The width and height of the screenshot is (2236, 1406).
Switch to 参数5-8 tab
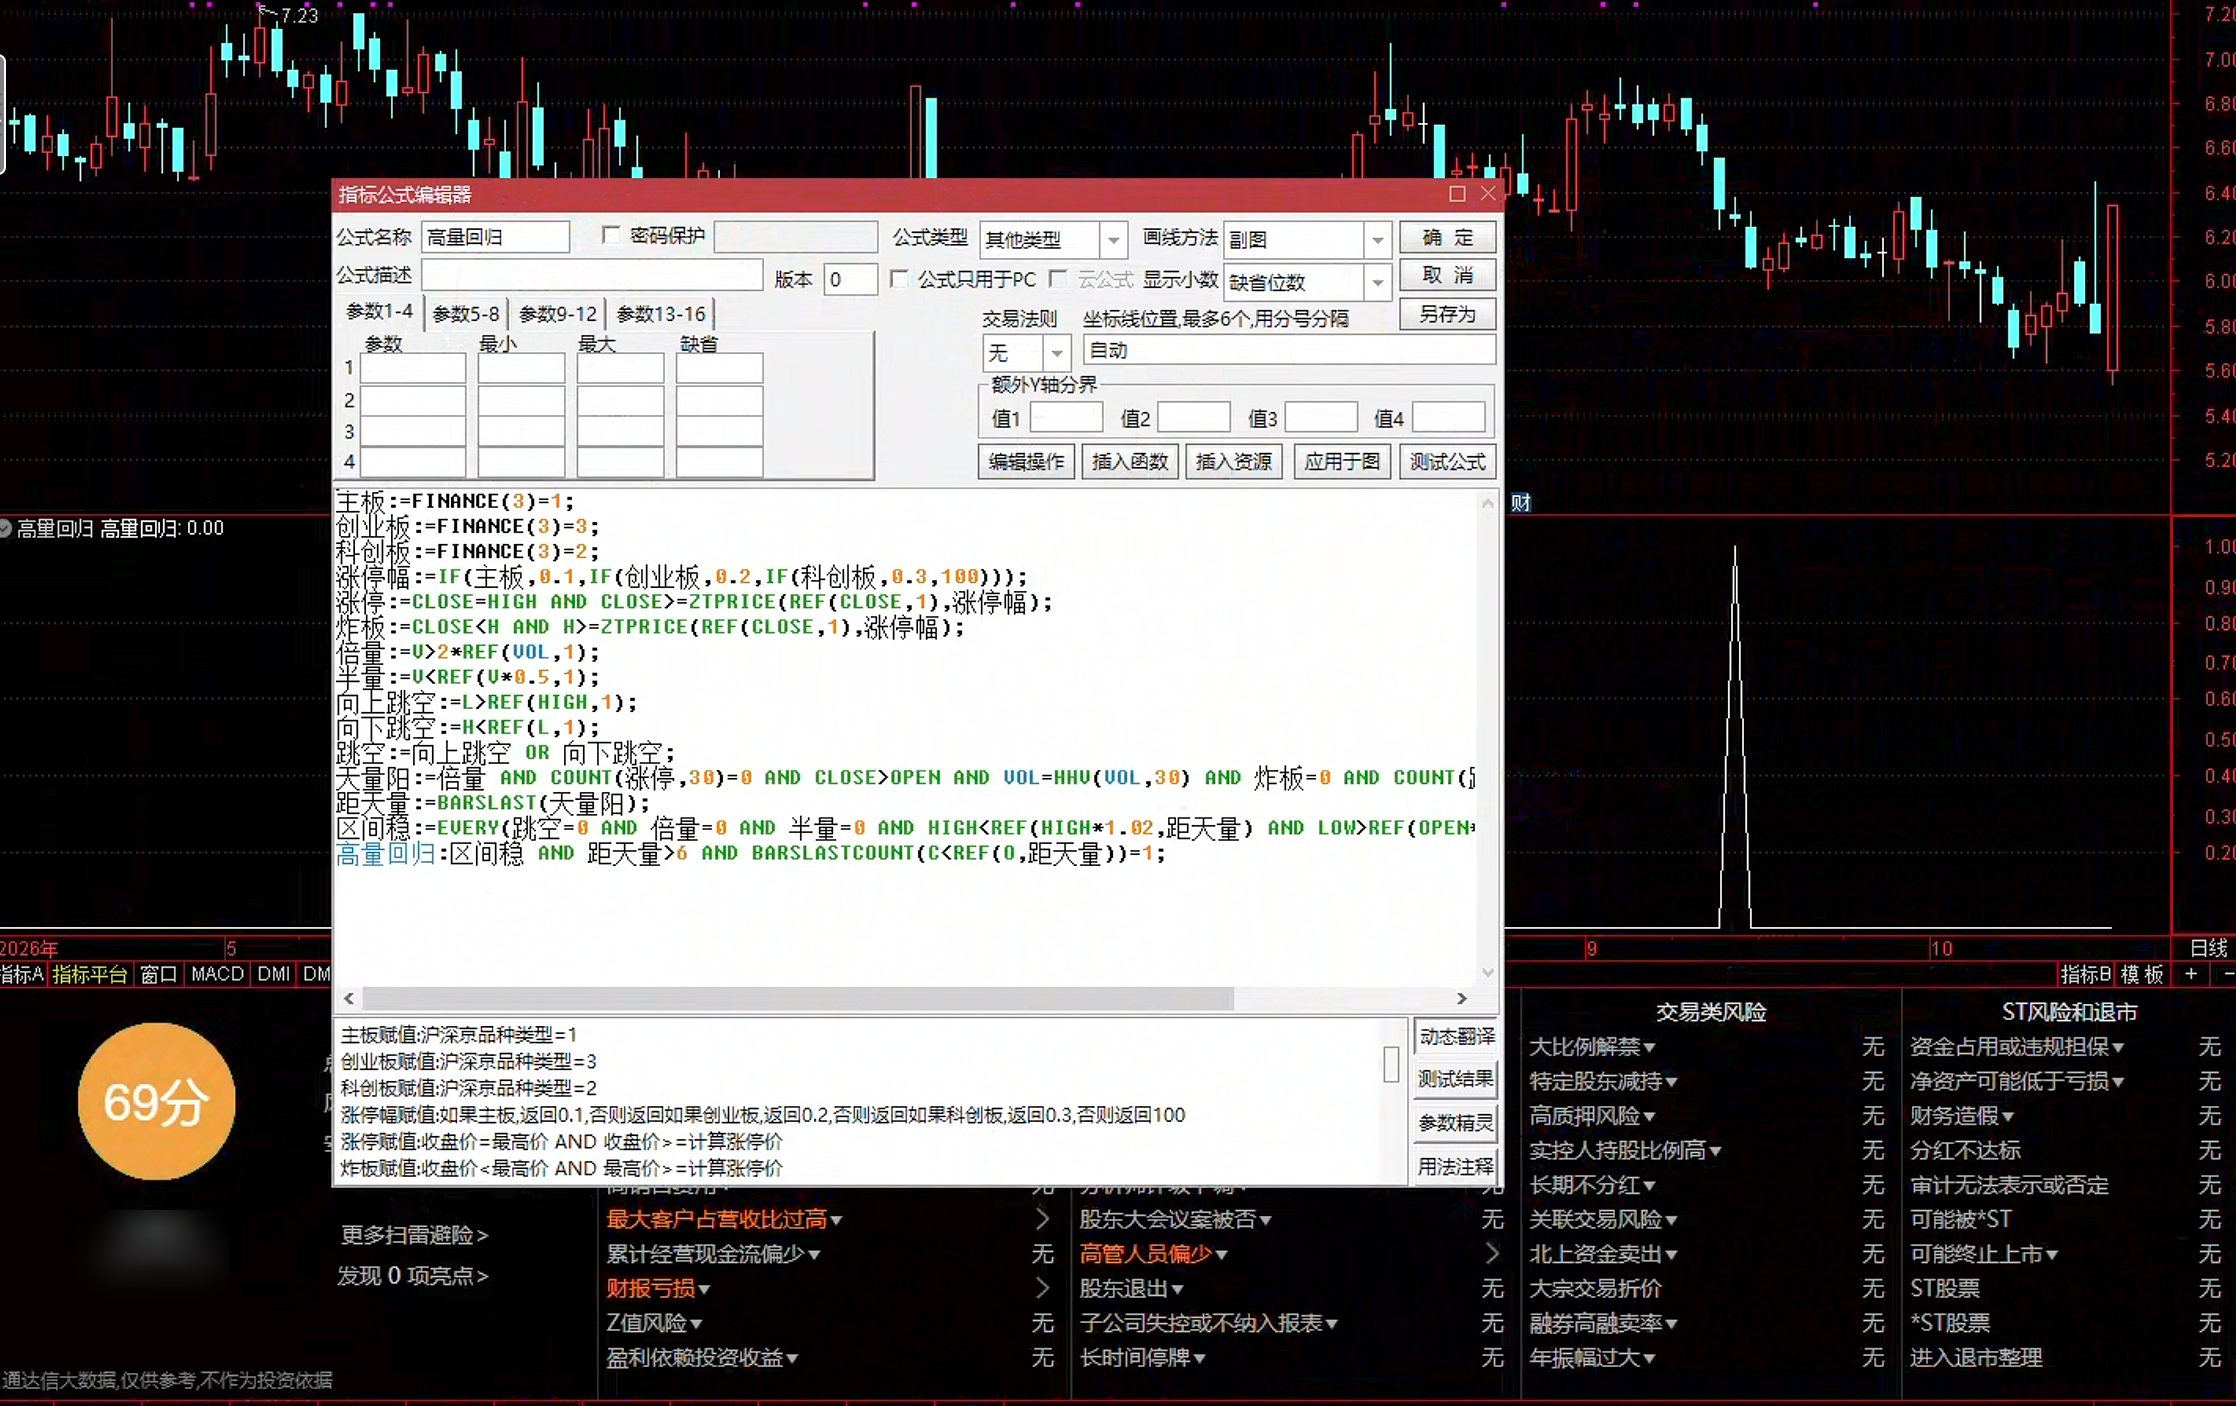click(x=466, y=314)
